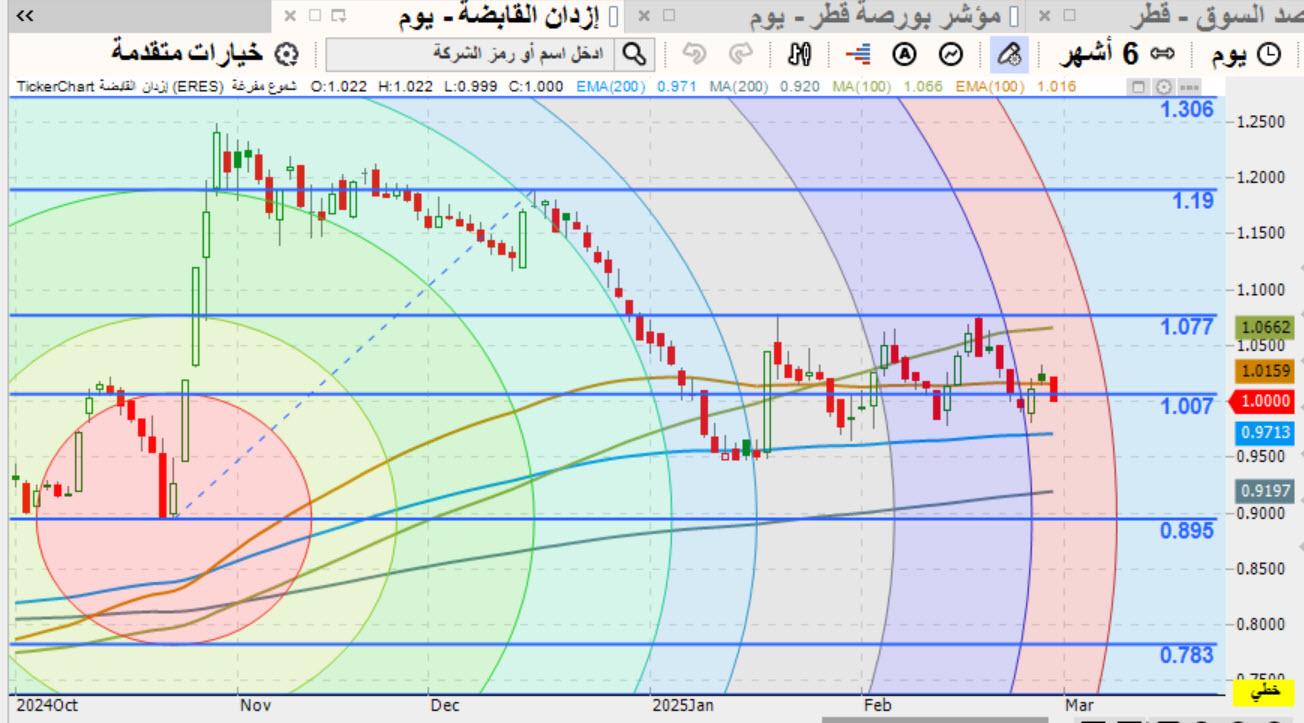Click the Feb date axis label
This screenshot has height=723, width=1304.
[877, 705]
